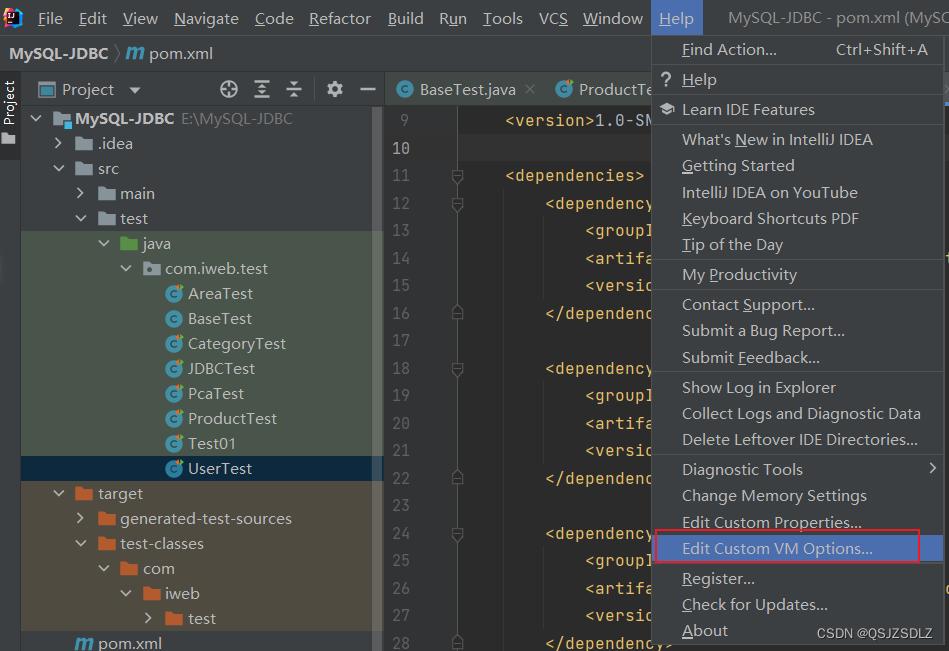Close the BaseTest.java tab
The image size is (949, 651).
coord(529,88)
